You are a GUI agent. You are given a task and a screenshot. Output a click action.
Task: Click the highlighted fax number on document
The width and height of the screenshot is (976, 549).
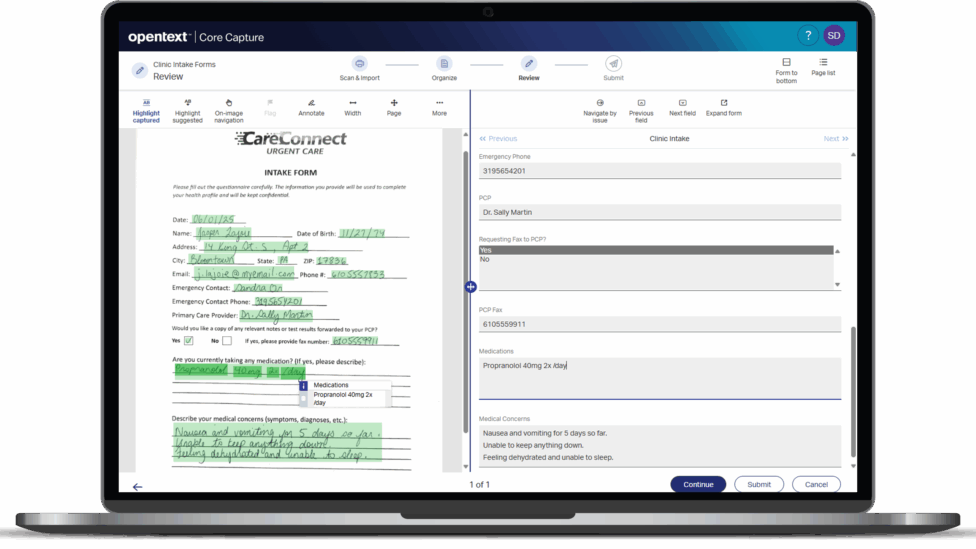point(355,341)
